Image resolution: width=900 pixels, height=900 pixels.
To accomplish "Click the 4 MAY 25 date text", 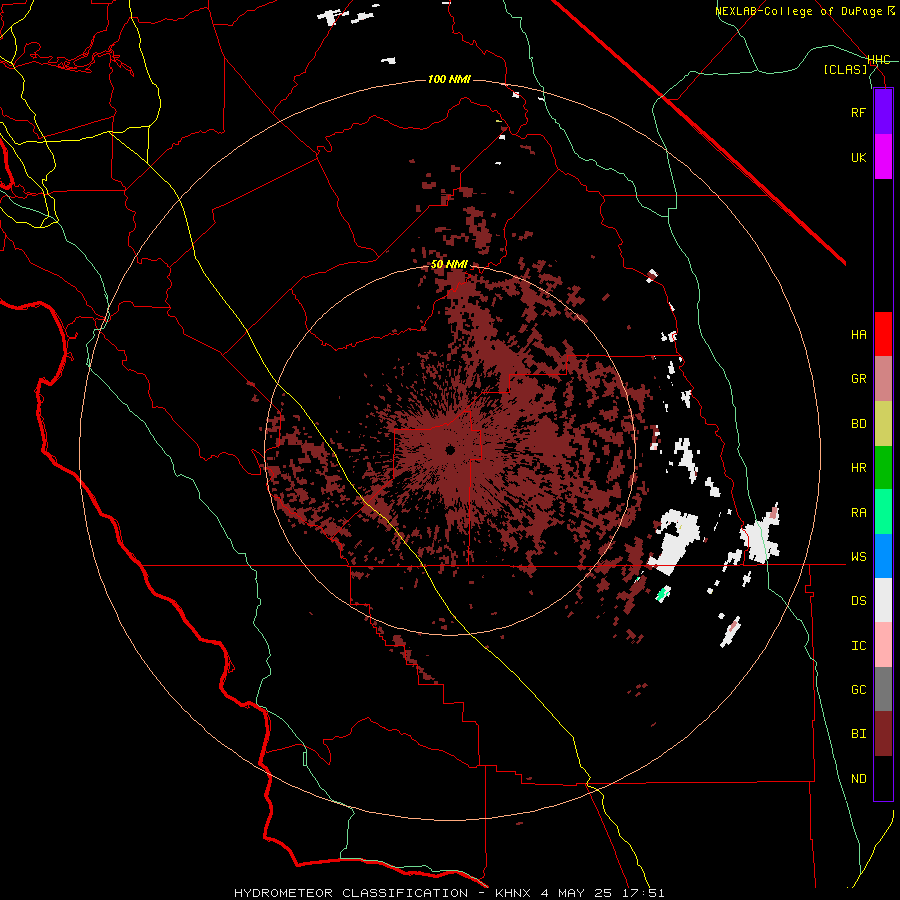I will 576,893.
